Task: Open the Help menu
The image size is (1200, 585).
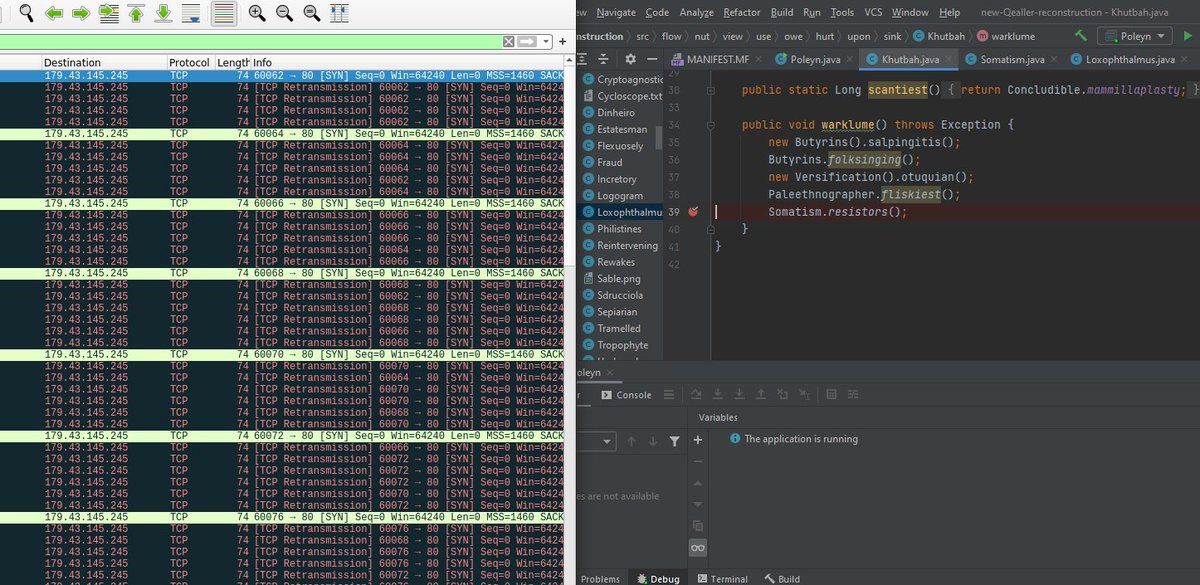Action: pos(949,12)
